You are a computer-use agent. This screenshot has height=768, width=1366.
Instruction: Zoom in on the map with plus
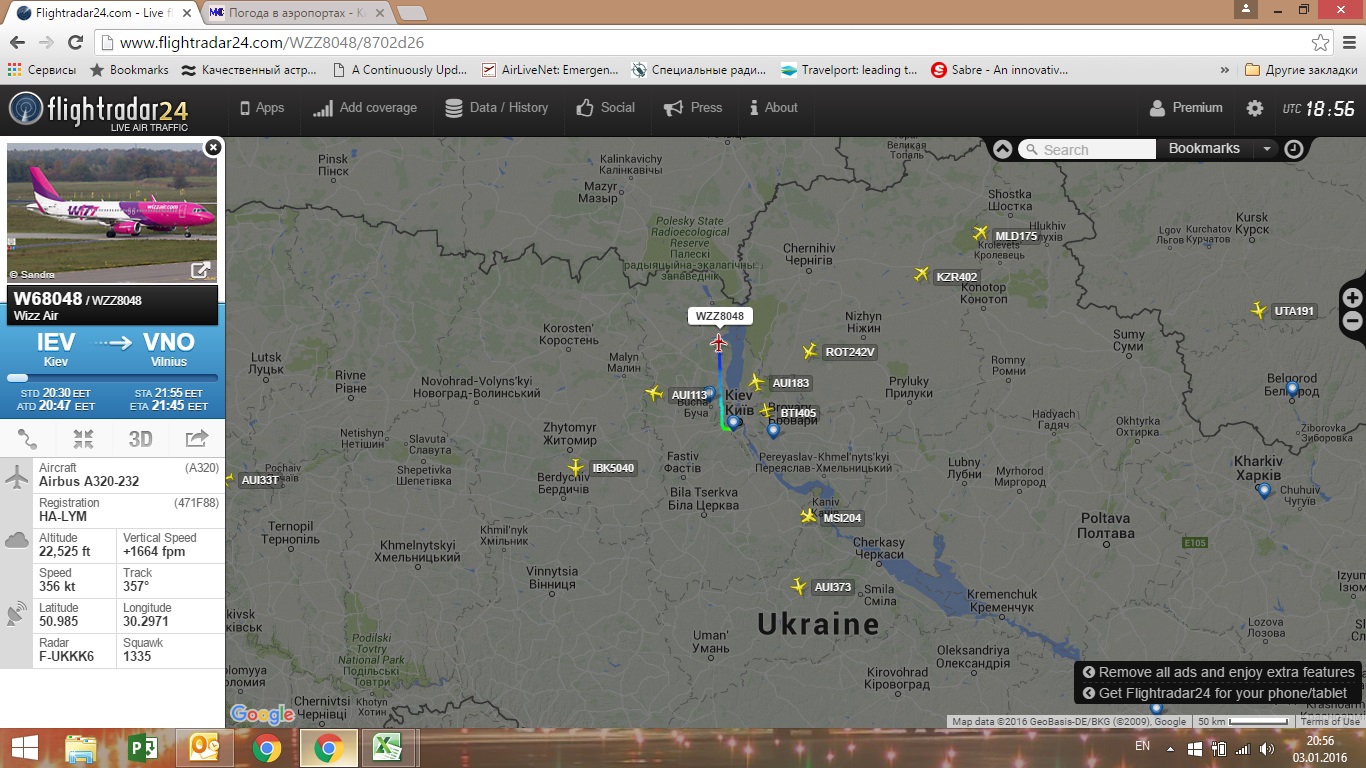[x=1352, y=298]
